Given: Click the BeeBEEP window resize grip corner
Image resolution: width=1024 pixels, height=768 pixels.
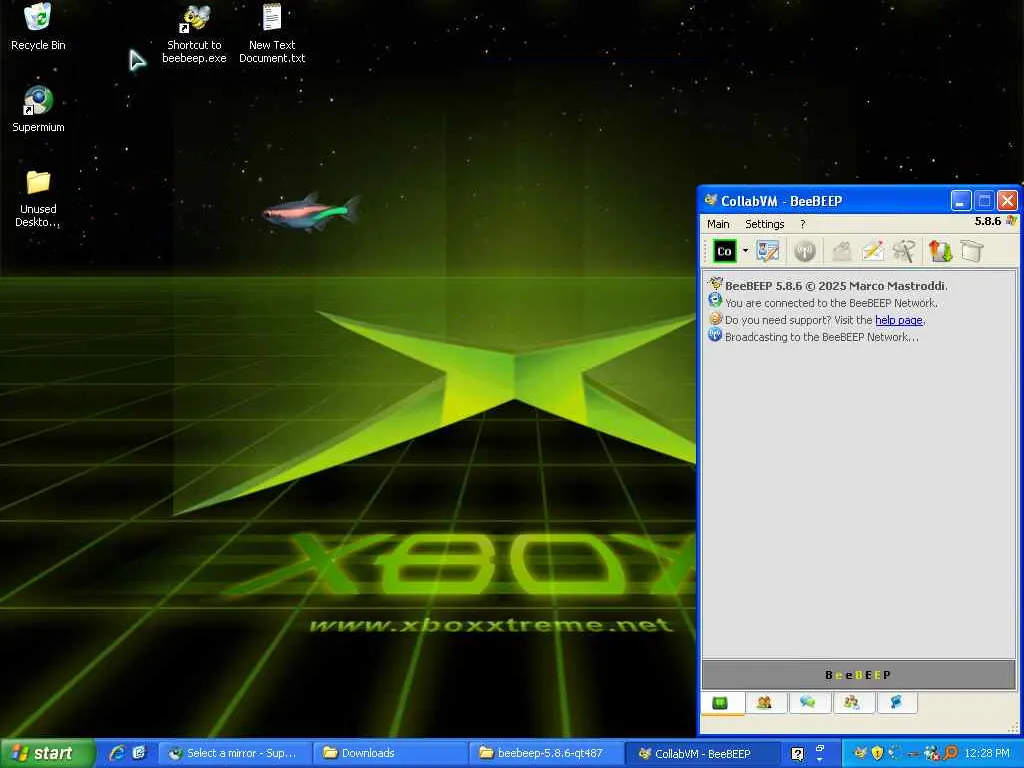Looking at the screenshot, I should pyautogui.click(x=1013, y=728).
